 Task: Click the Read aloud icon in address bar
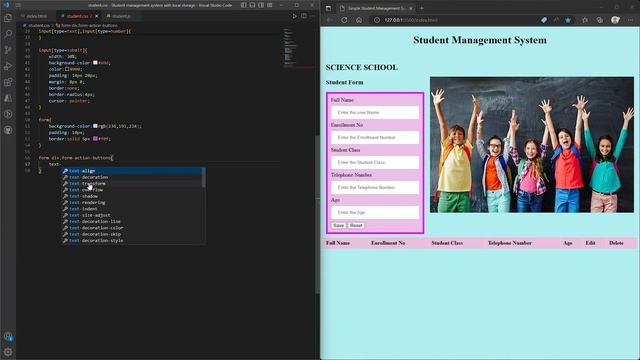(556, 20)
